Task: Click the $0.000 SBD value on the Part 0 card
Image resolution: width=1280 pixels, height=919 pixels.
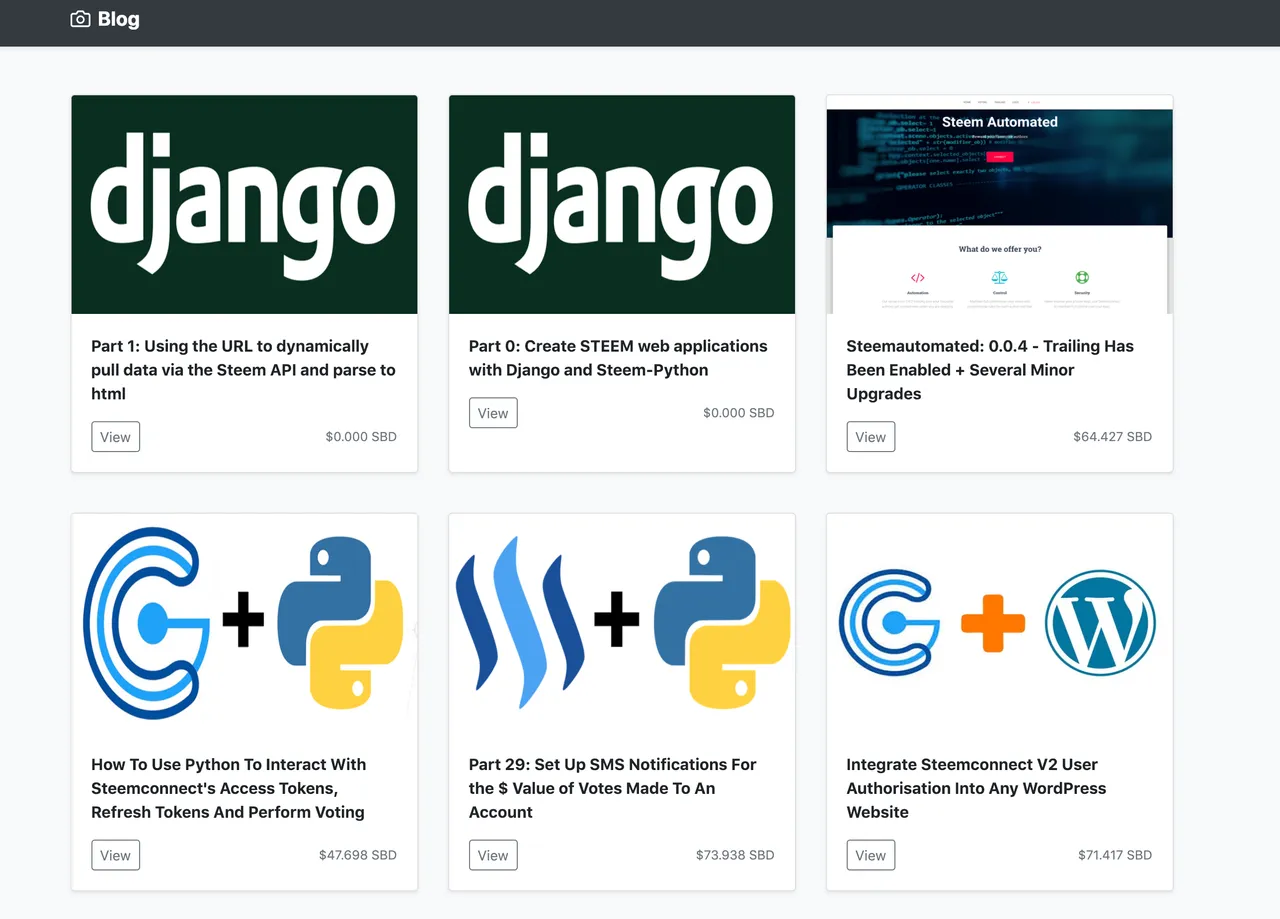Action: tap(739, 413)
